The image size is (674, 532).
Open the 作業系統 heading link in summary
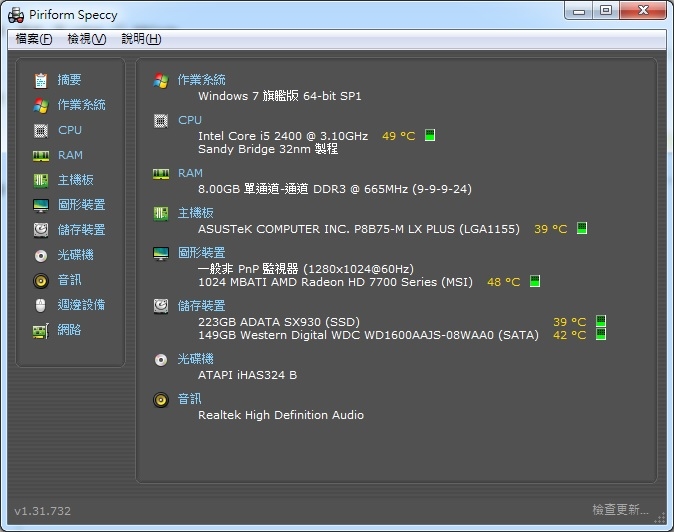pos(202,80)
